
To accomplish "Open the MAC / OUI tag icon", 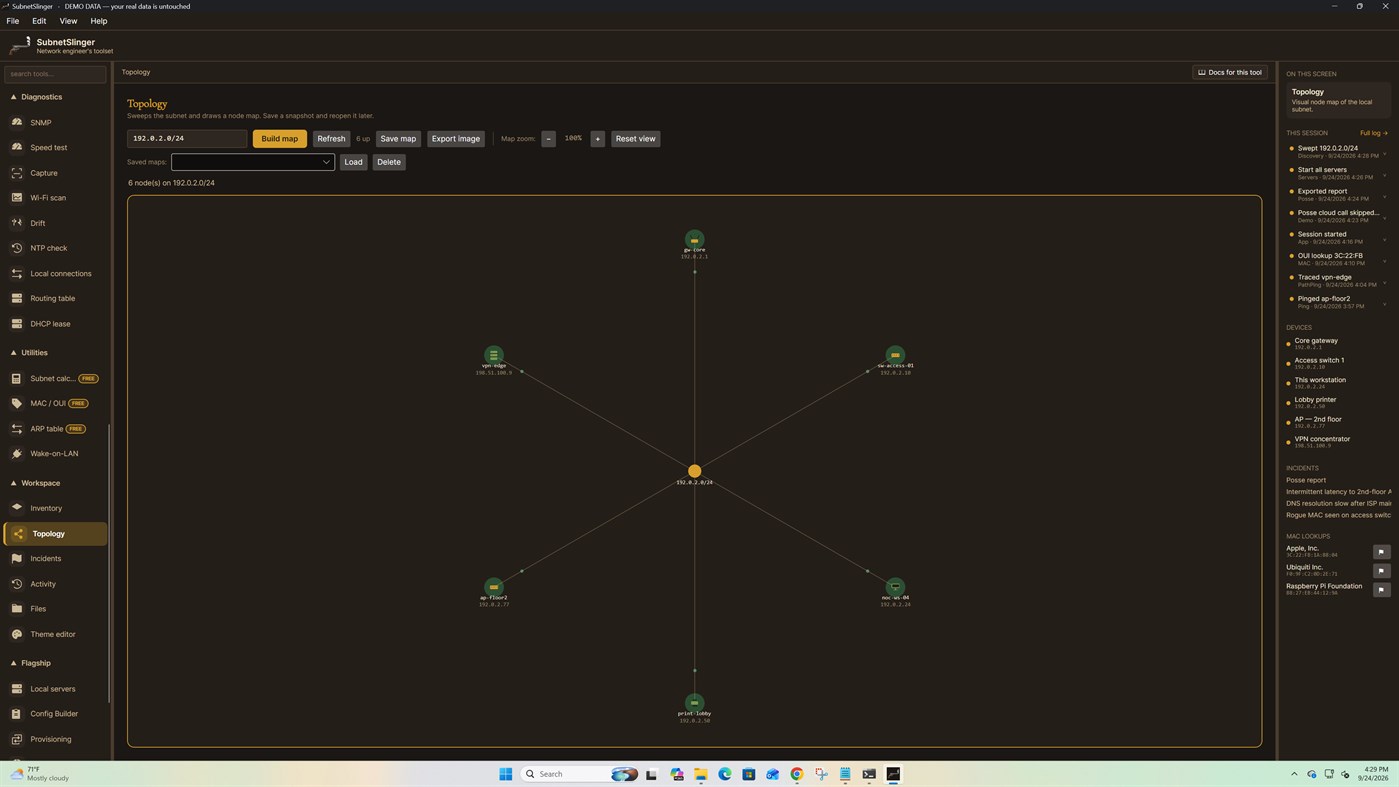I will click(x=17, y=403).
